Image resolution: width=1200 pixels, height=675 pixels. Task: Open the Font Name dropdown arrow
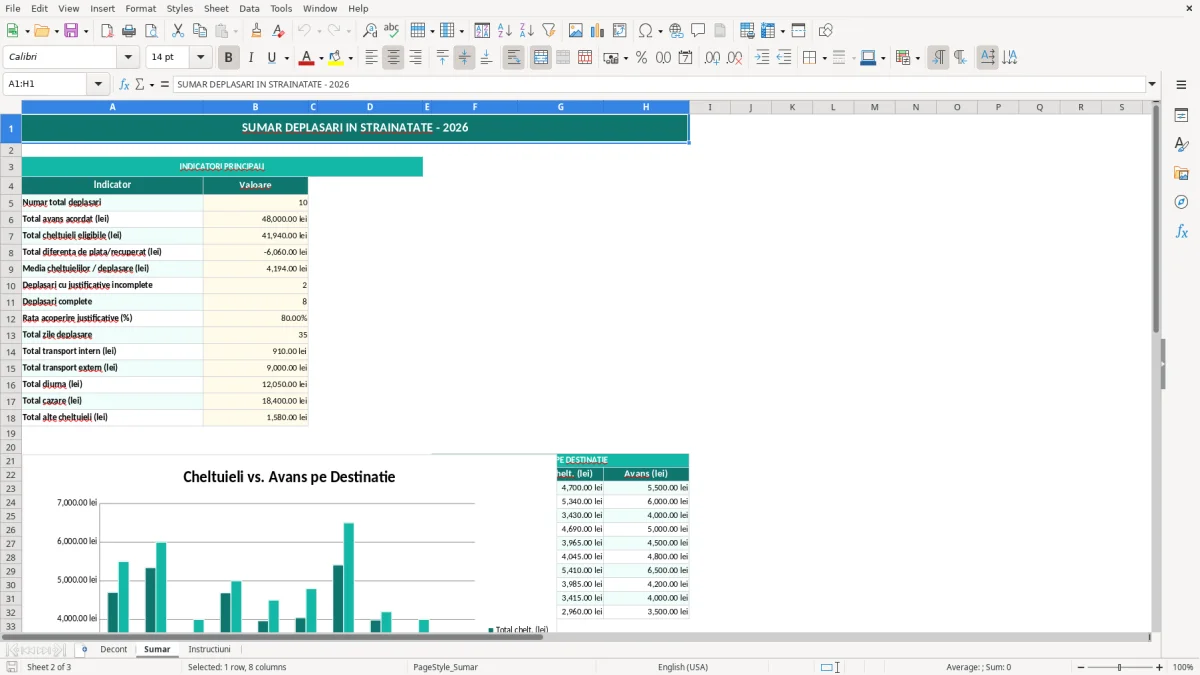coord(127,58)
